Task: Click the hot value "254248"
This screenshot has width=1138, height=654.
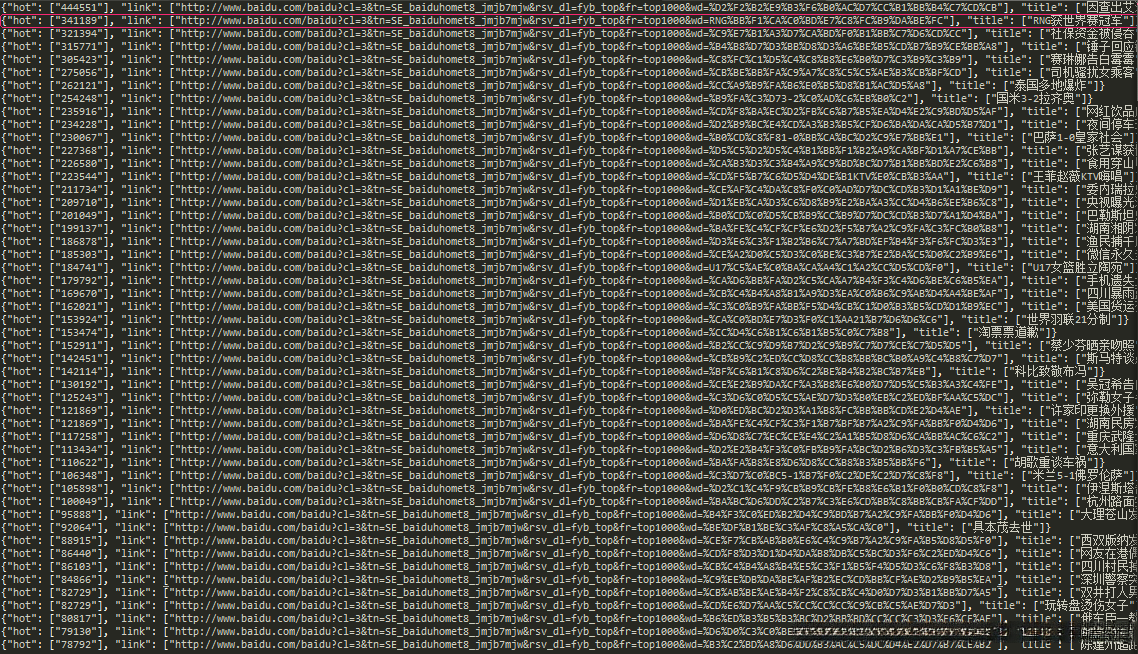Action: 80,99
